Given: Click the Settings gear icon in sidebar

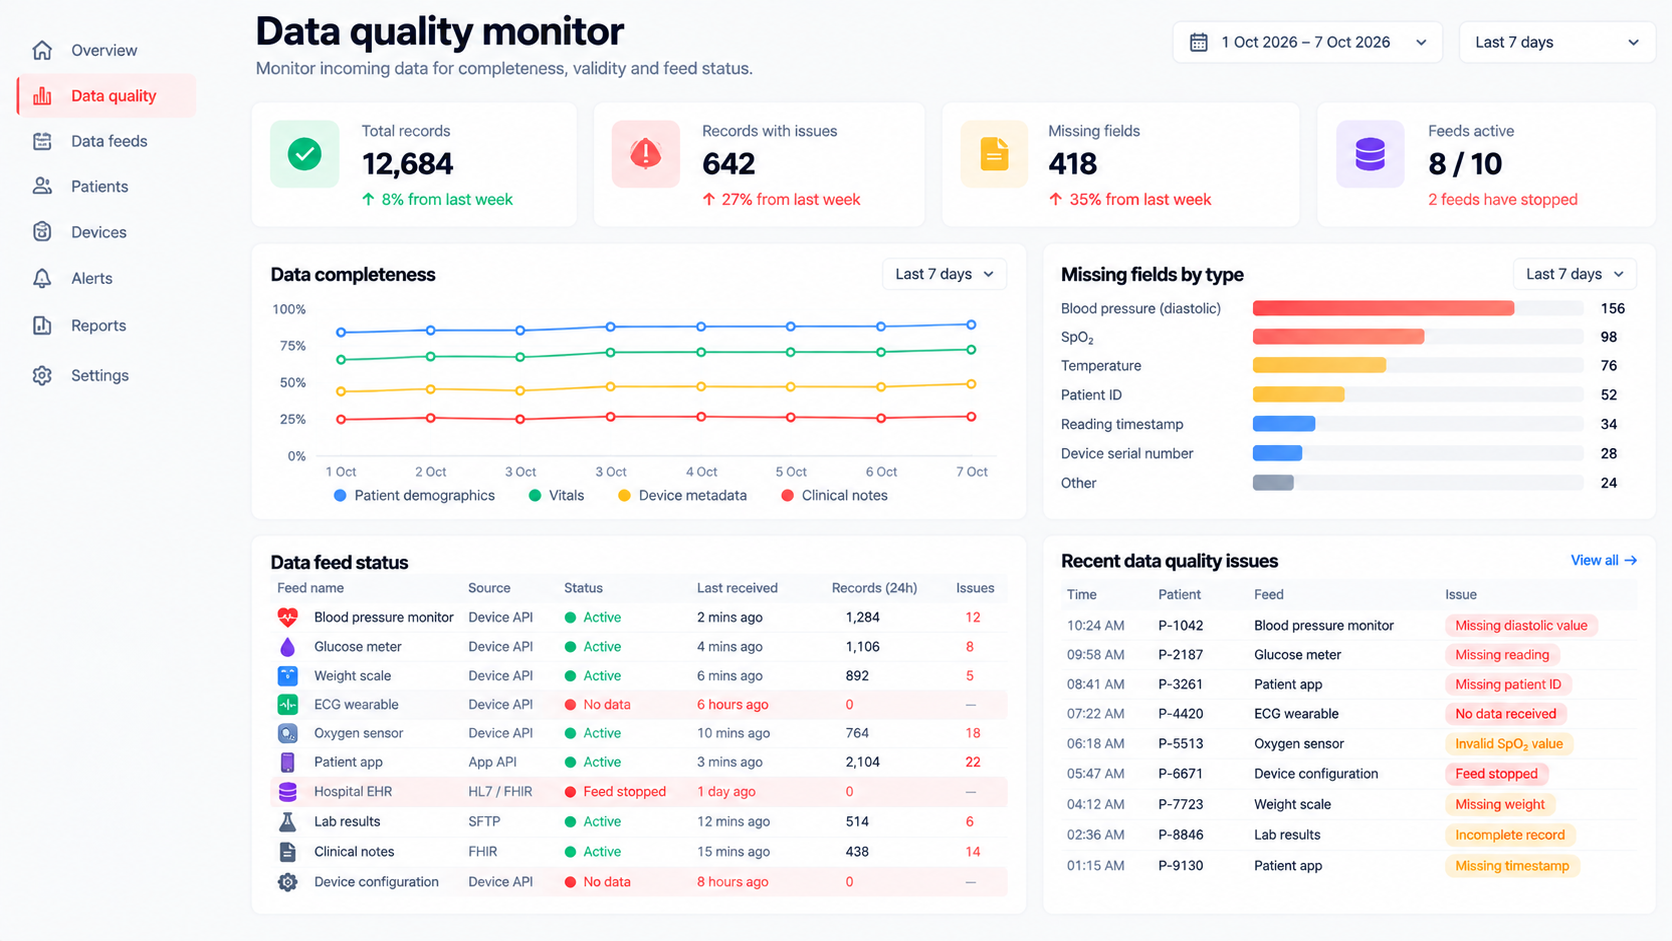Looking at the screenshot, I should pyautogui.click(x=42, y=375).
